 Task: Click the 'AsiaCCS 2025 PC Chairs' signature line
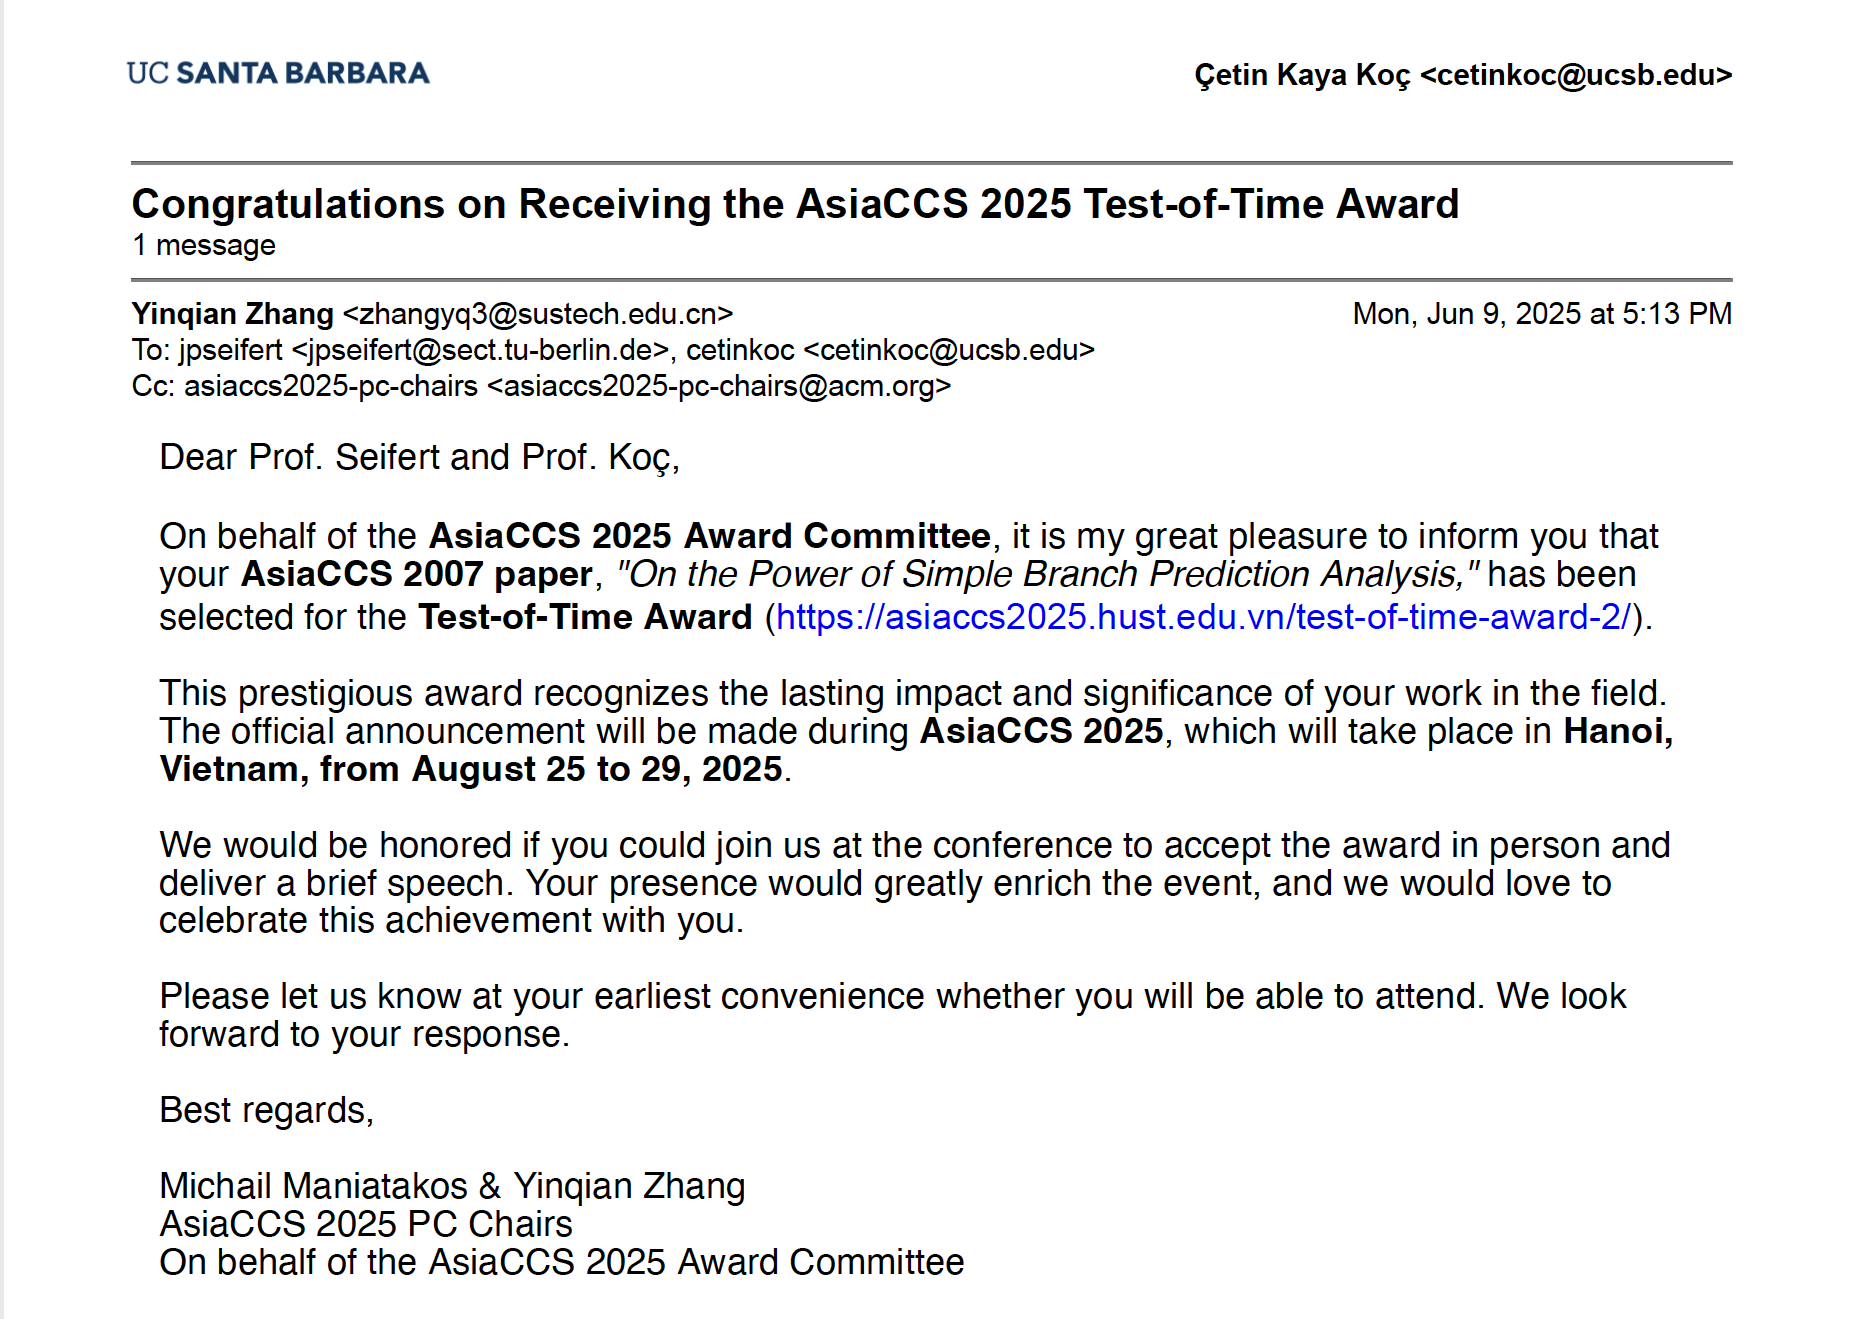click(x=366, y=1224)
